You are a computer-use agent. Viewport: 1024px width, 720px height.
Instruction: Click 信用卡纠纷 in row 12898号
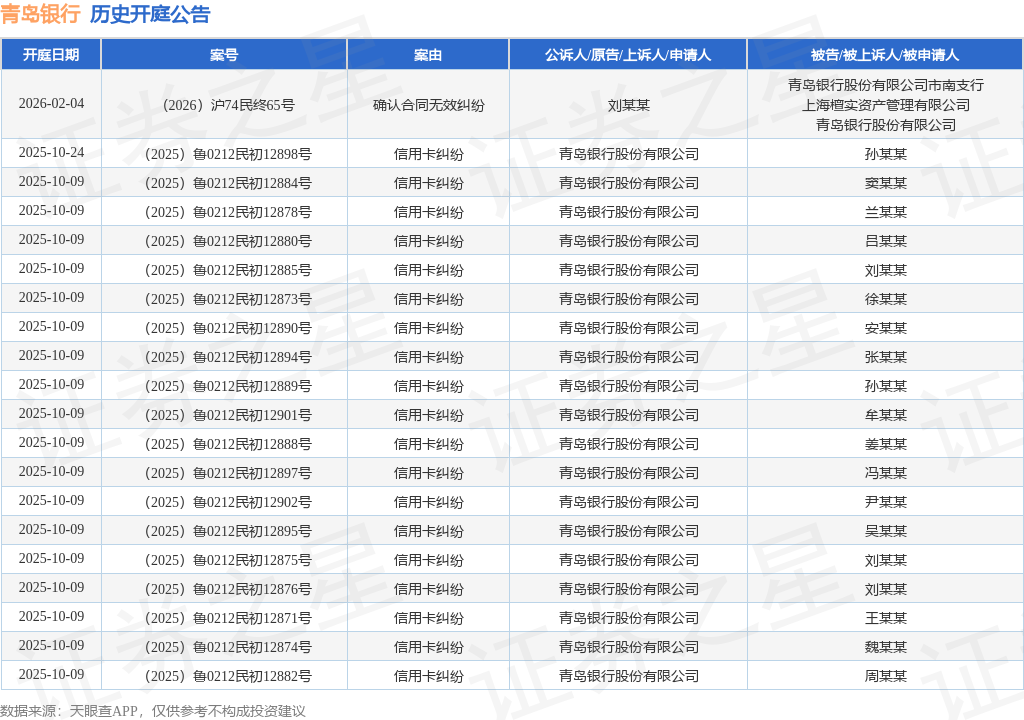[428, 154]
